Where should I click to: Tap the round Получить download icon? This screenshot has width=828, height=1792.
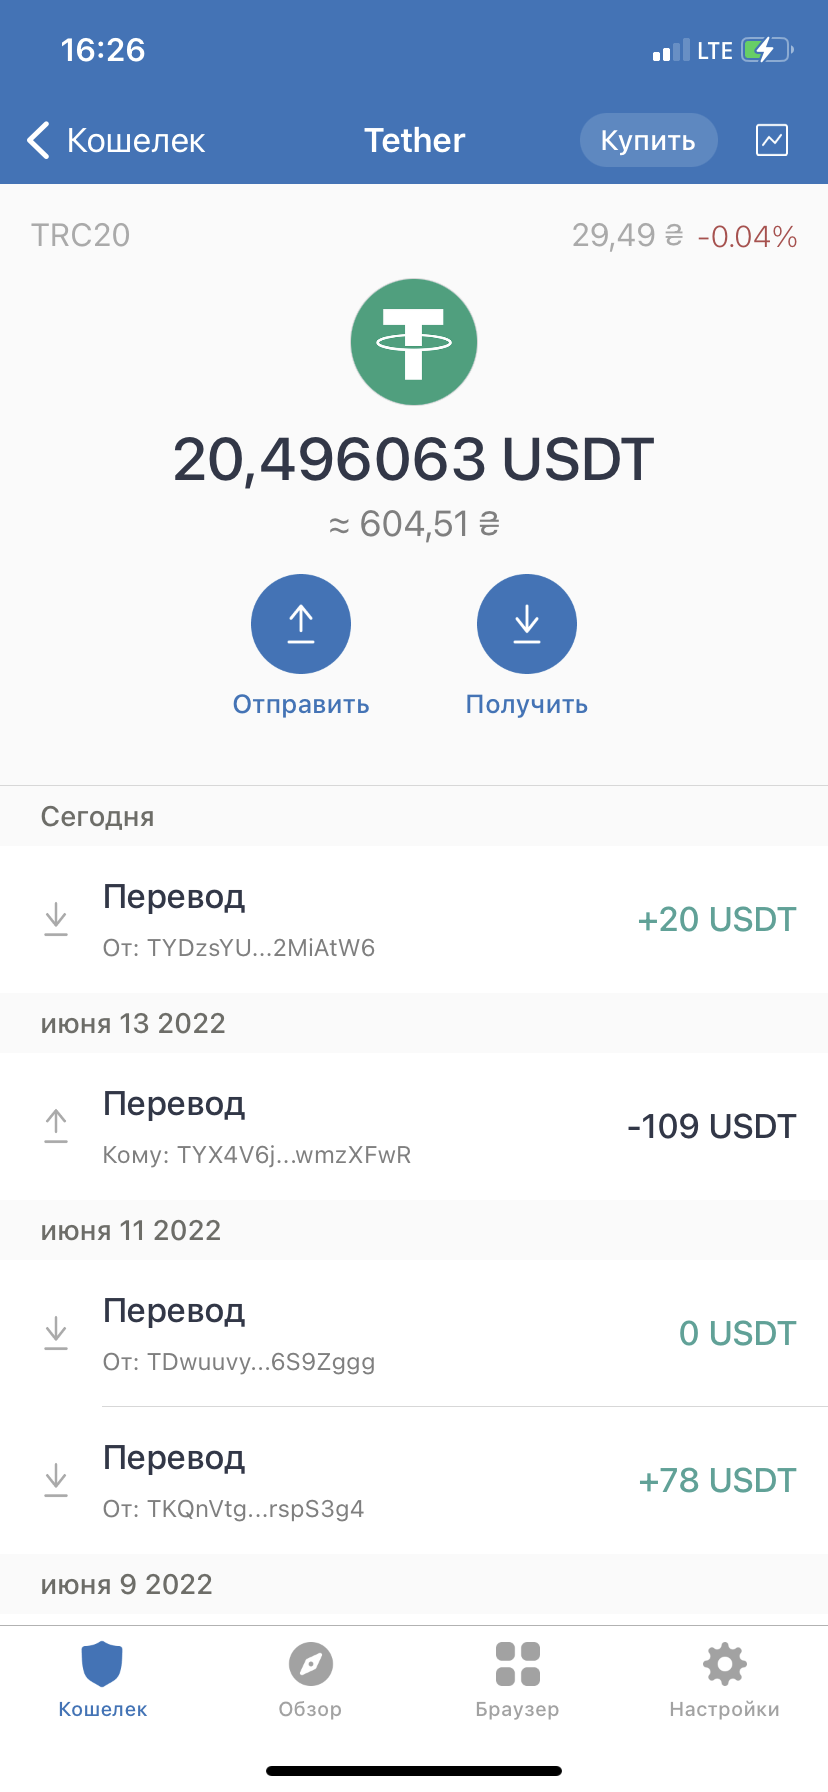[527, 624]
